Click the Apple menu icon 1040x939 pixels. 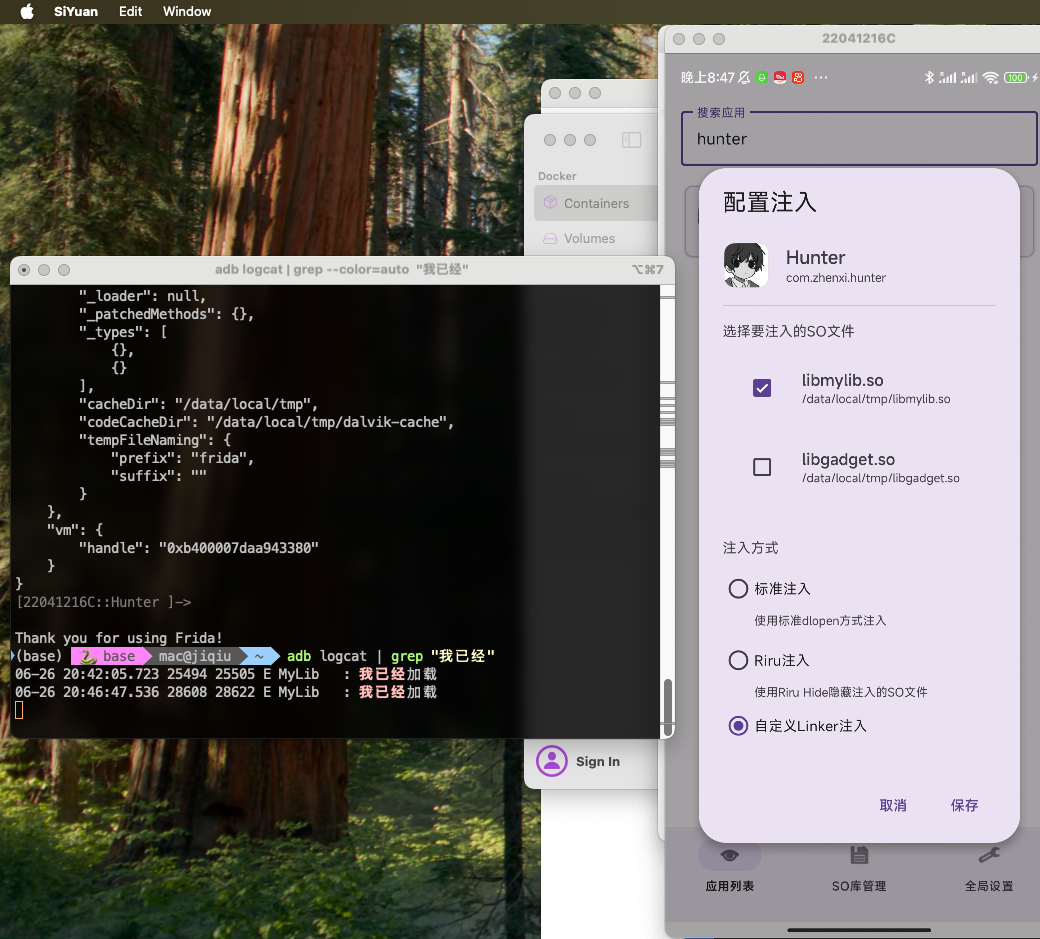[x=27, y=11]
